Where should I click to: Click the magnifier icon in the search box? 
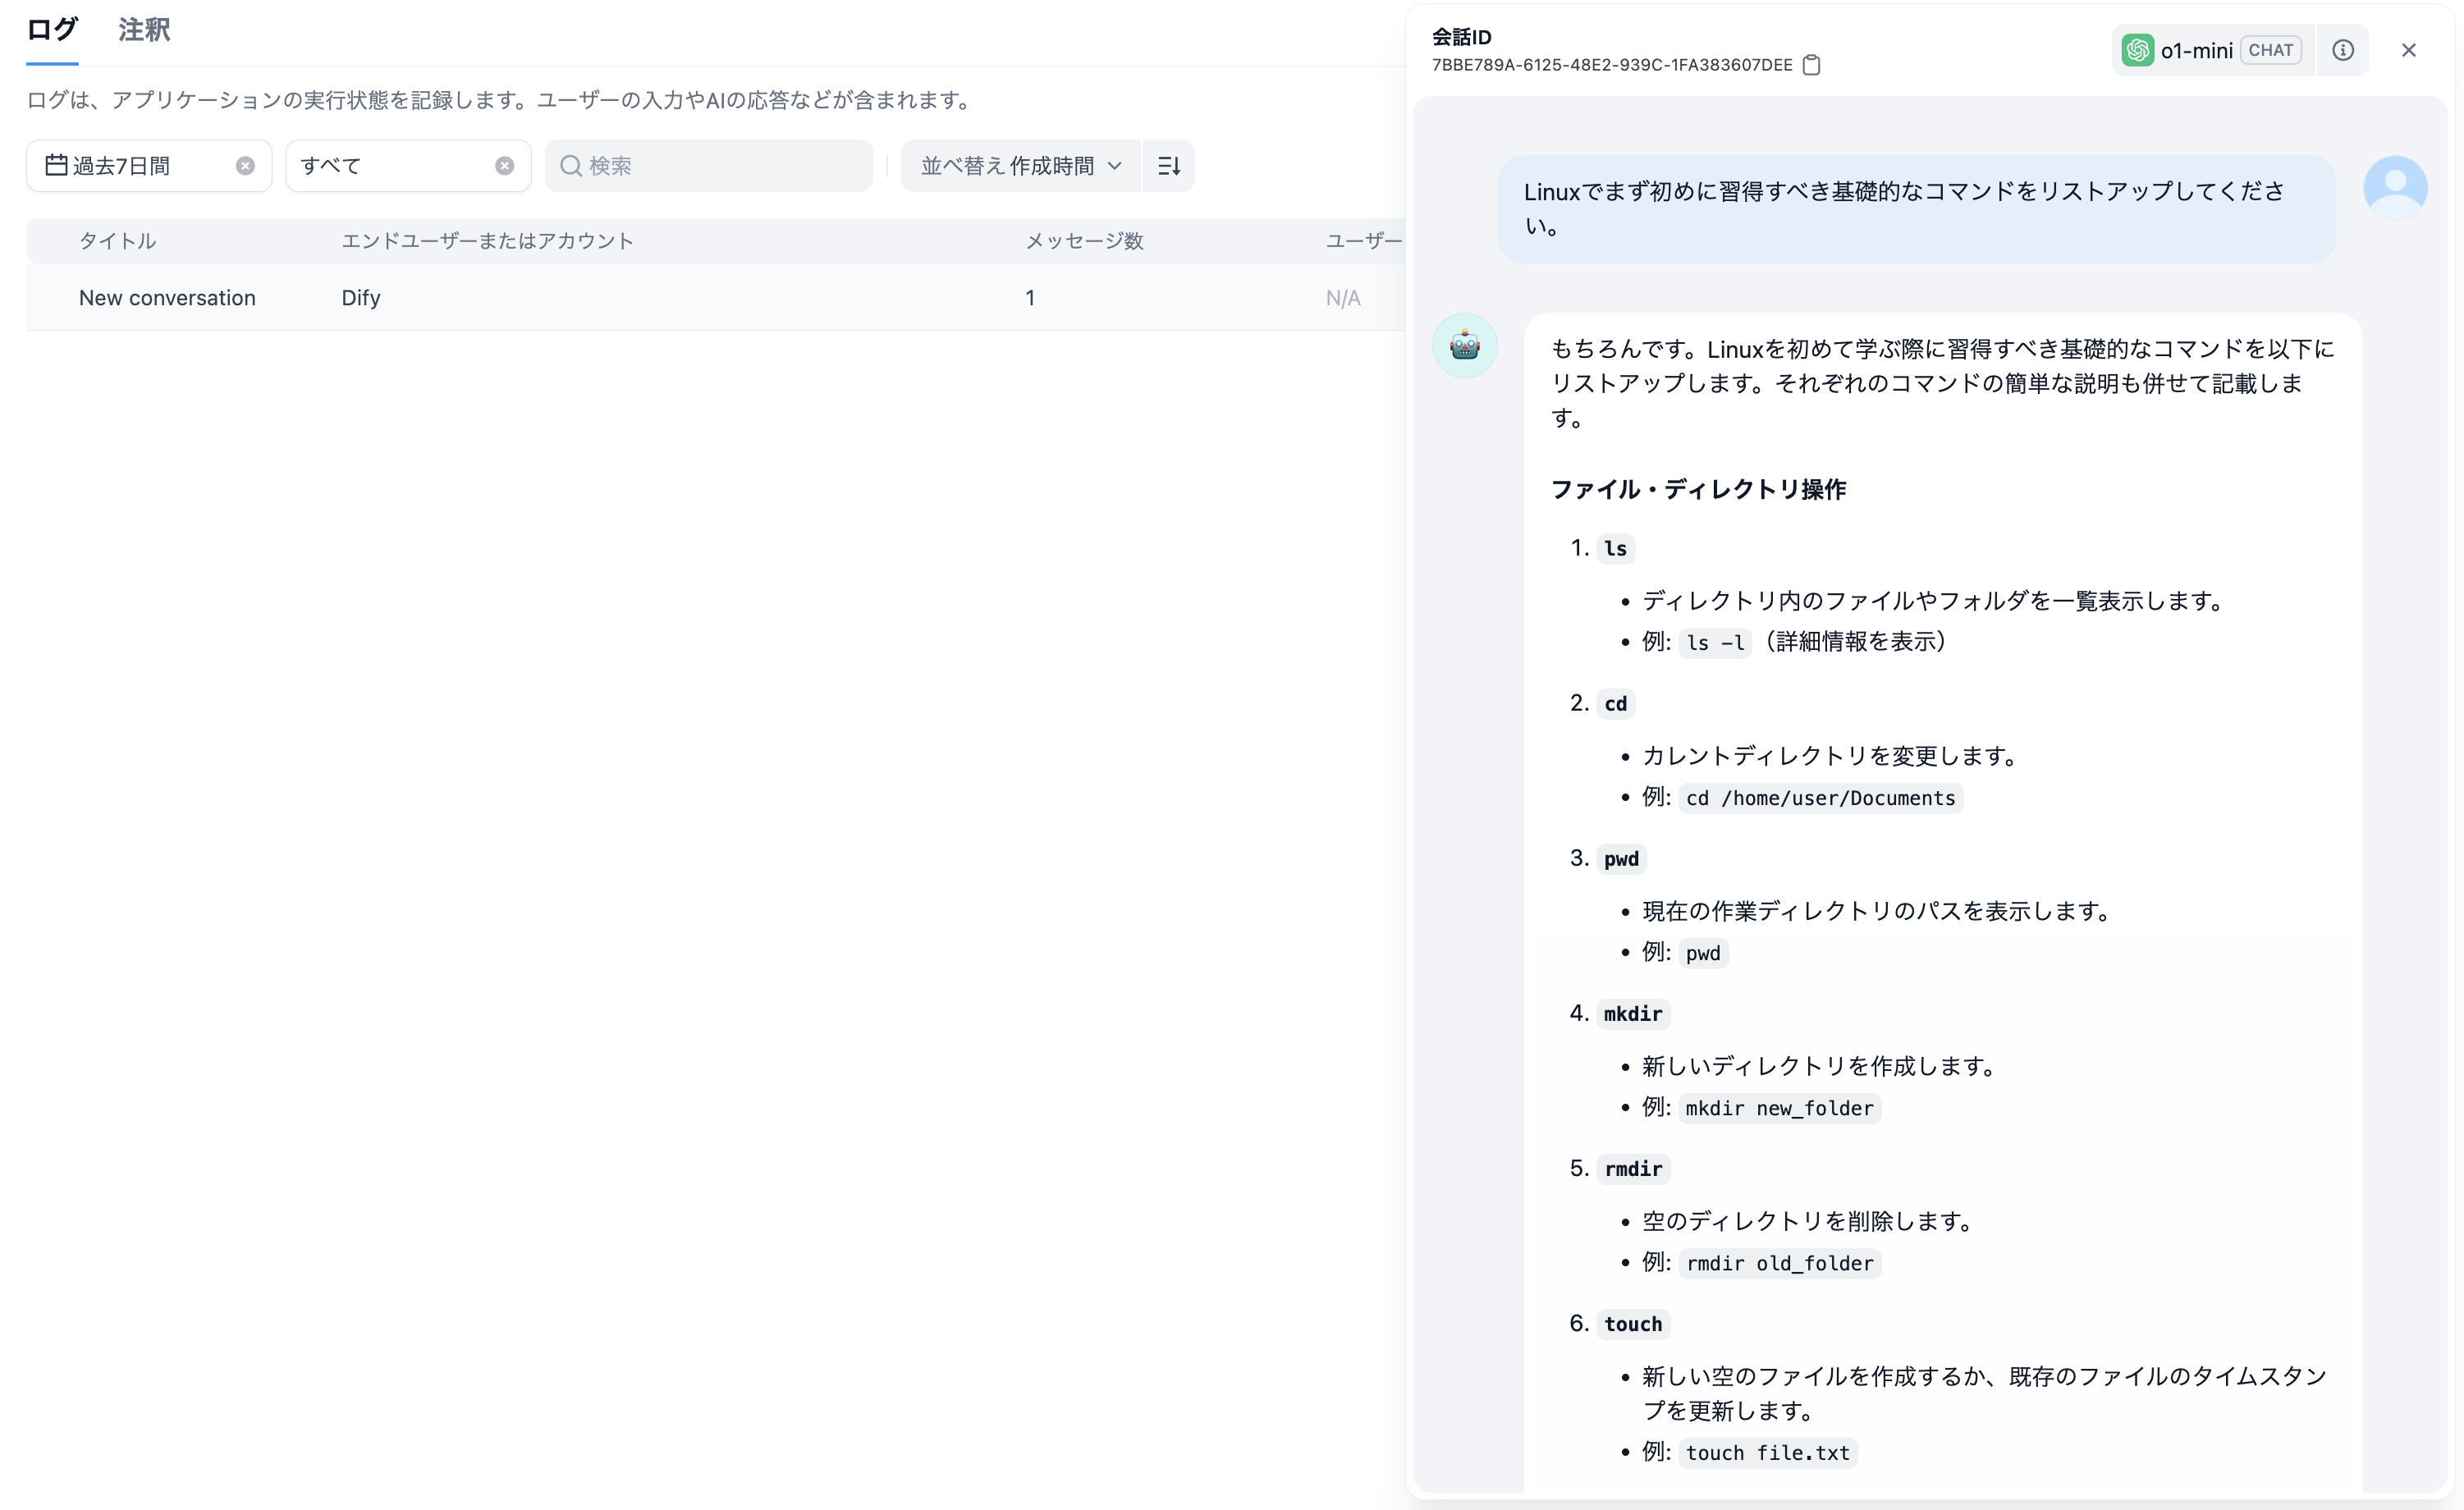pos(571,165)
